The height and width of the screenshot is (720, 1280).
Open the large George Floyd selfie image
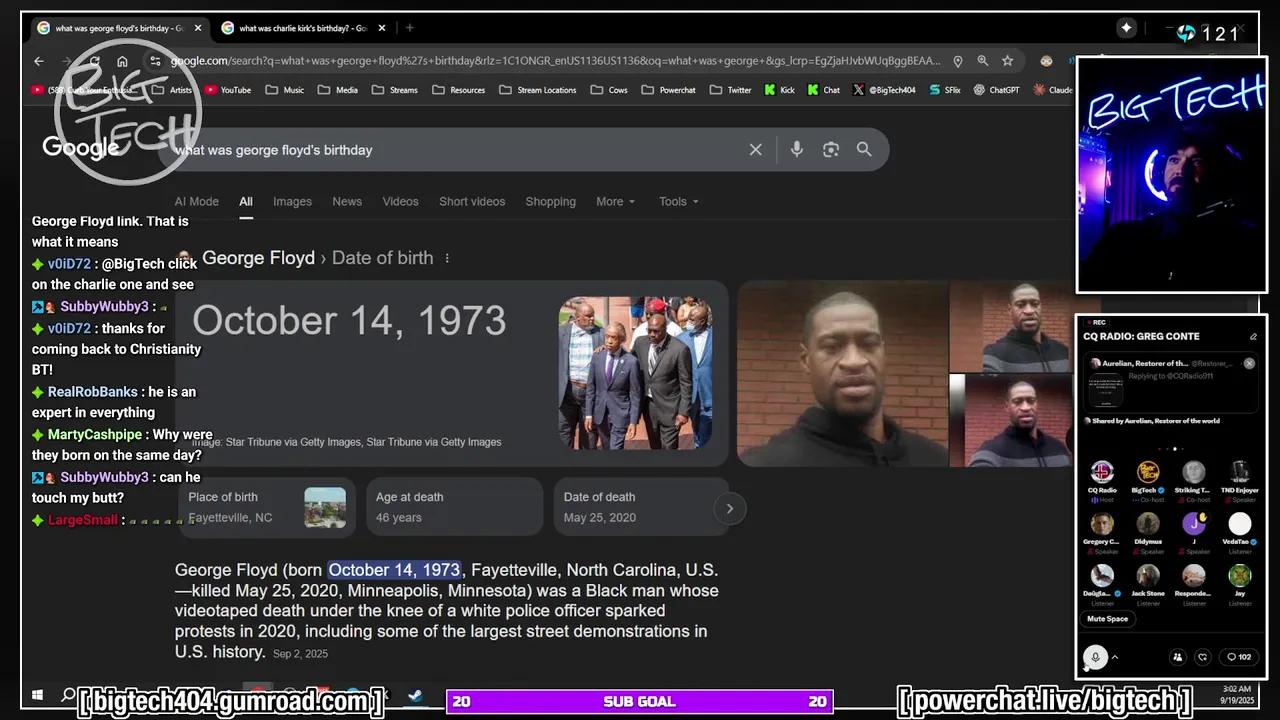[x=842, y=373]
